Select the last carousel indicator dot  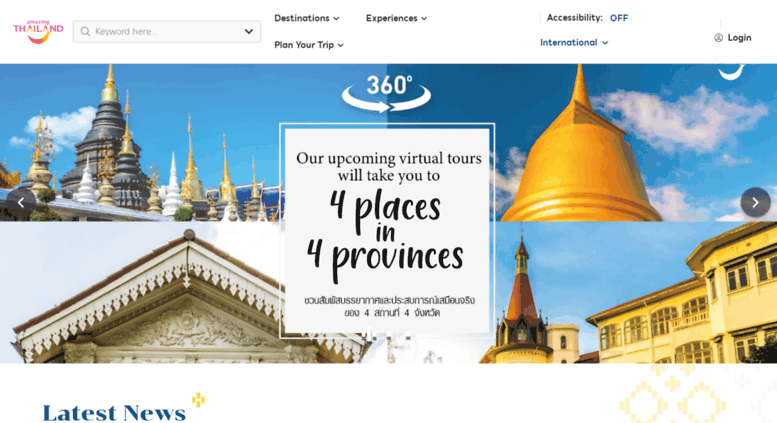pos(408,337)
